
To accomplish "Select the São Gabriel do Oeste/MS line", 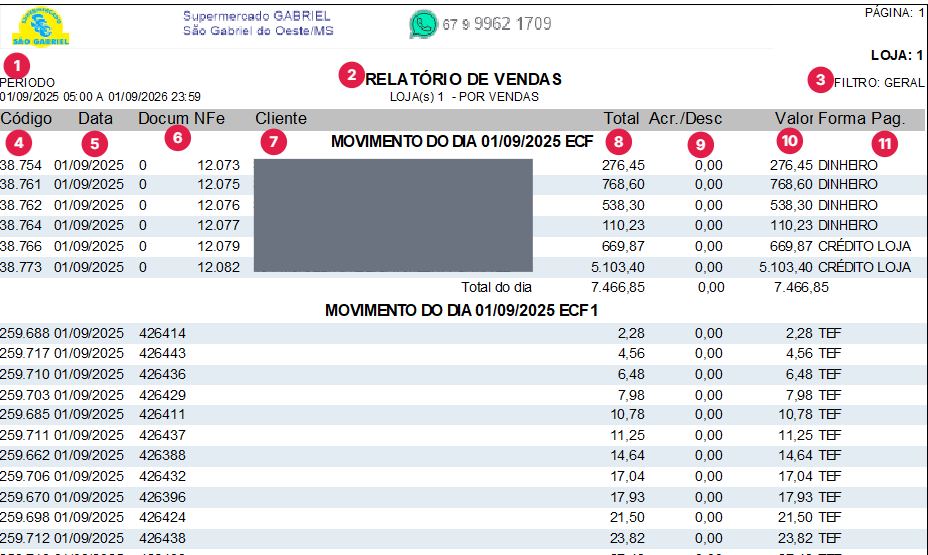I will click(x=258, y=31).
